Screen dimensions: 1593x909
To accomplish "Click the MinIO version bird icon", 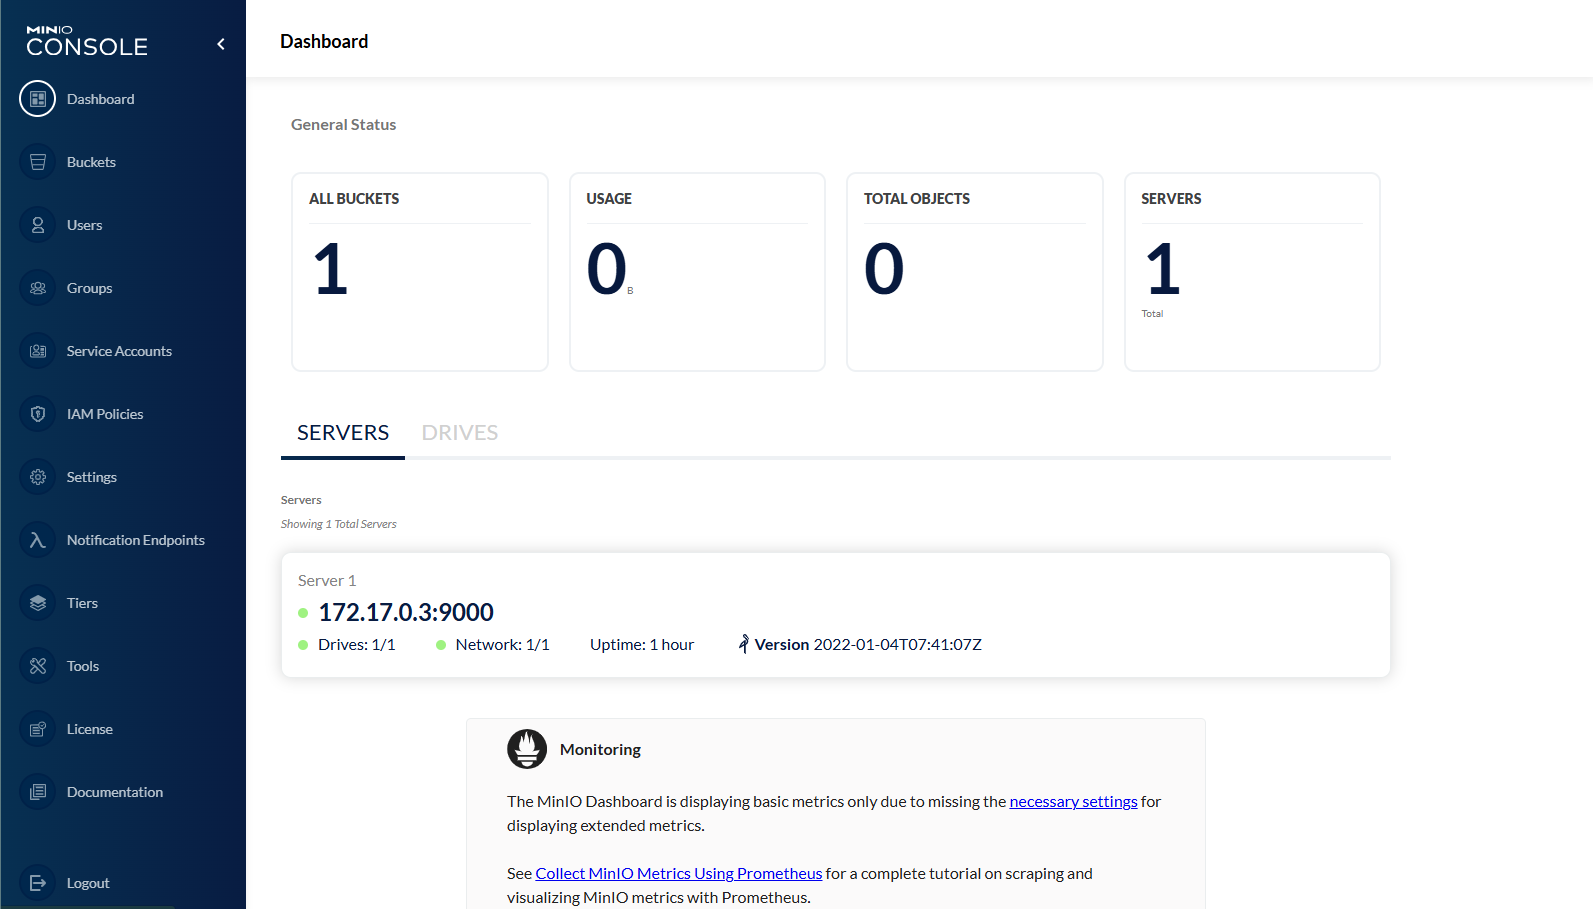I will point(743,644).
